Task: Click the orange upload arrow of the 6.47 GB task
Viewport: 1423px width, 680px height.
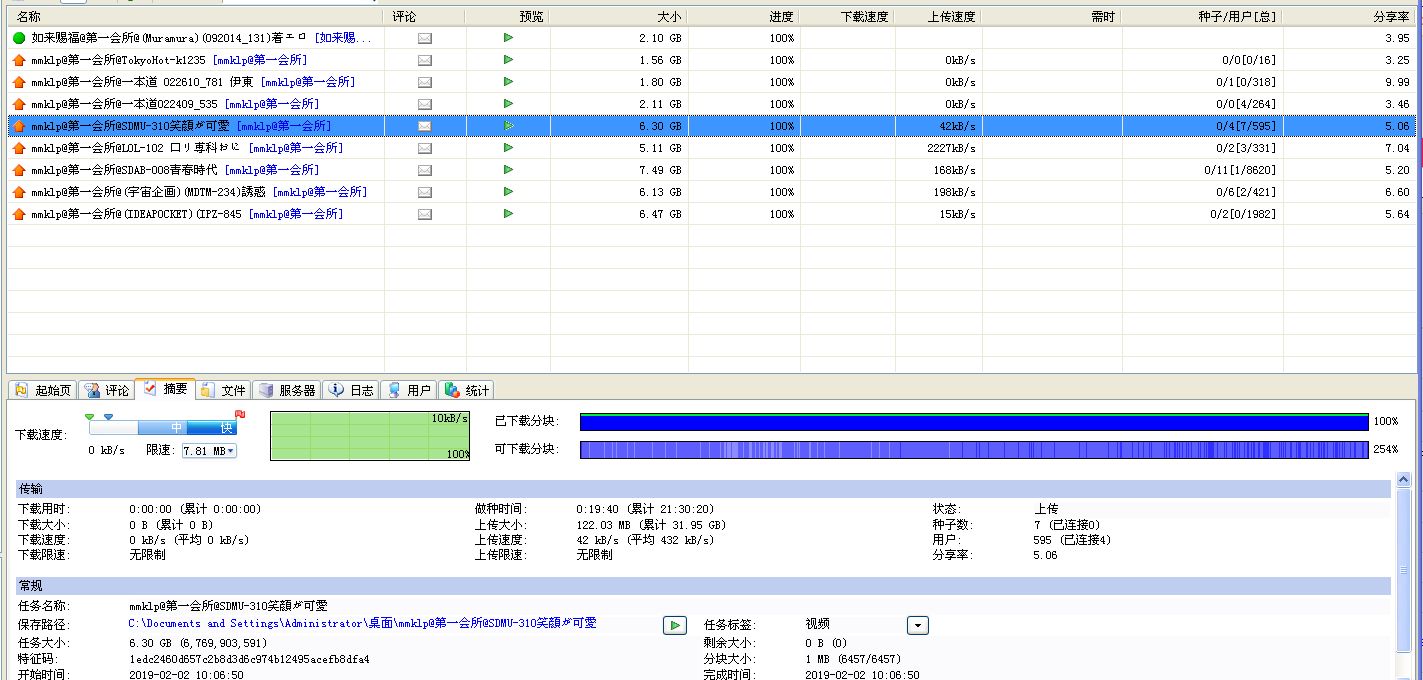Action: 19,214
